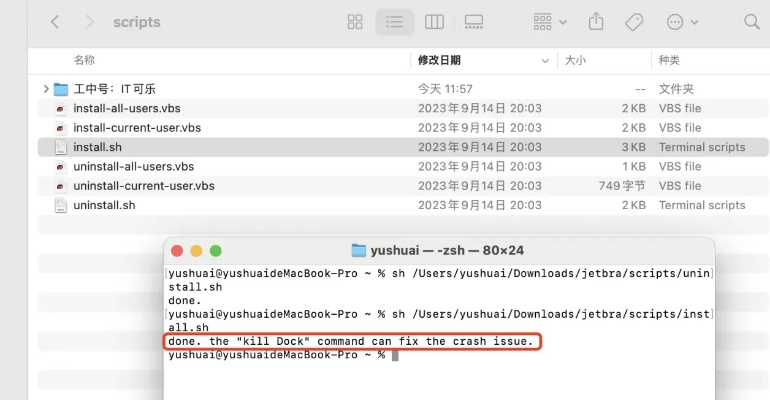Viewport: 770px width, 400px height.
Task: Switch Finder to column view
Action: tap(434, 22)
